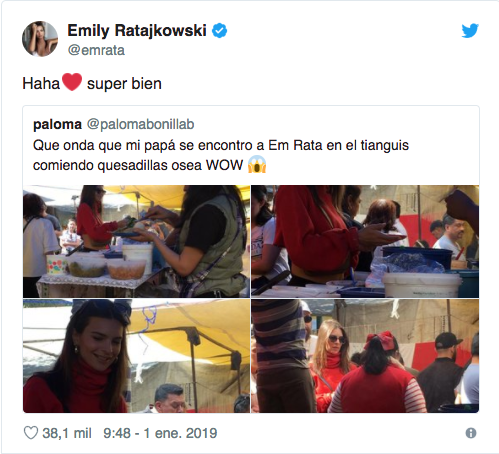Screen dimensions: 499x454
Task: Open bottom-right photo with sunglasses woman
Action: click(x=365, y=356)
